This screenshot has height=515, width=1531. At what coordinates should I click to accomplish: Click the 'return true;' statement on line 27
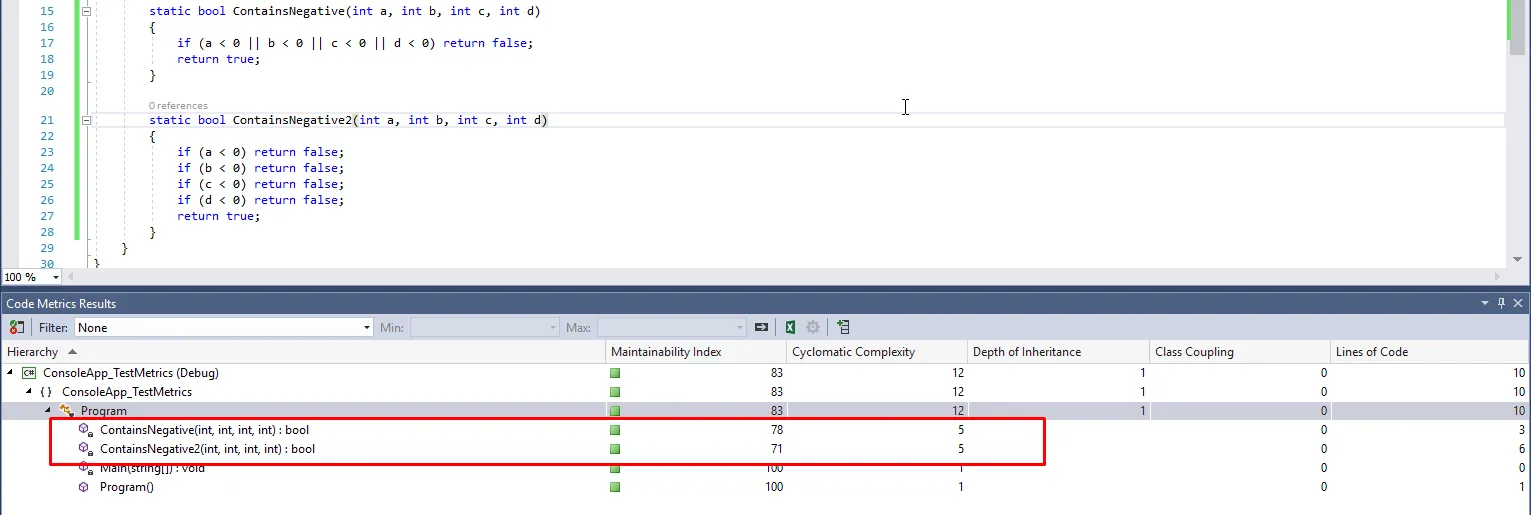[218, 216]
